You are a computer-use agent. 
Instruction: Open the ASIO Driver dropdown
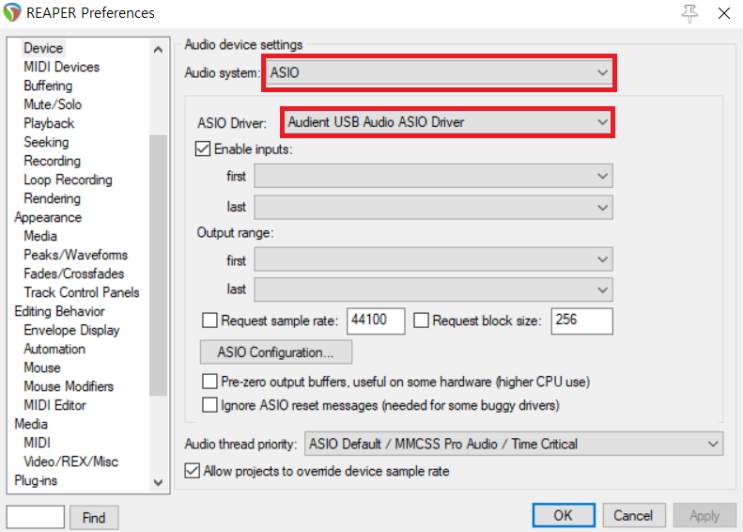447,122
